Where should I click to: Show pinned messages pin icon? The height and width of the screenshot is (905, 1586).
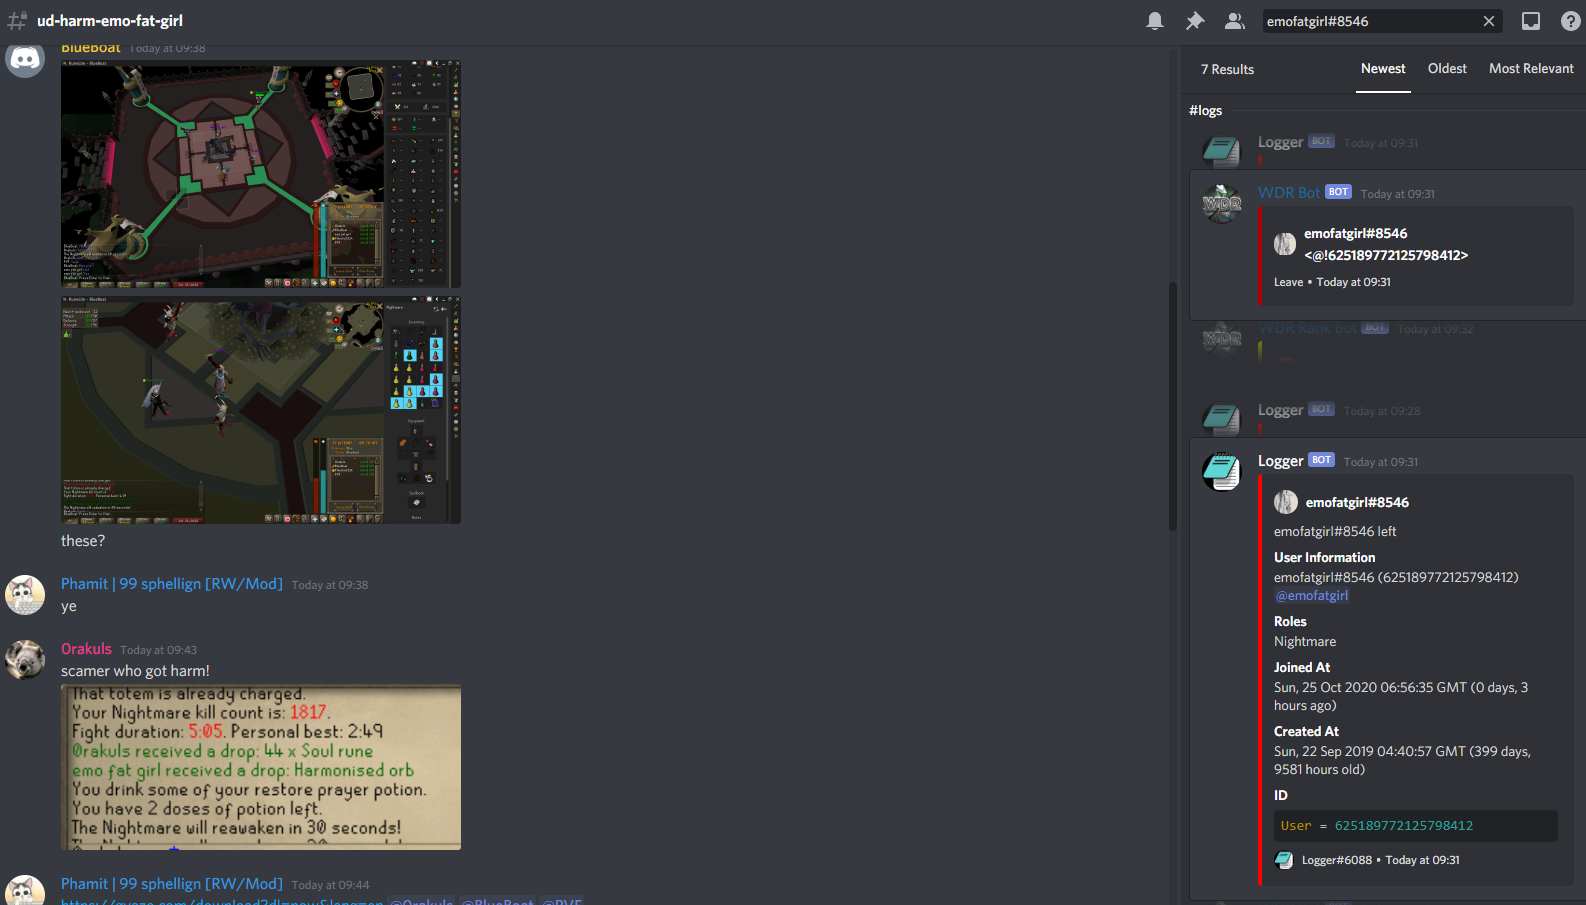click(x=1195, y=21)
